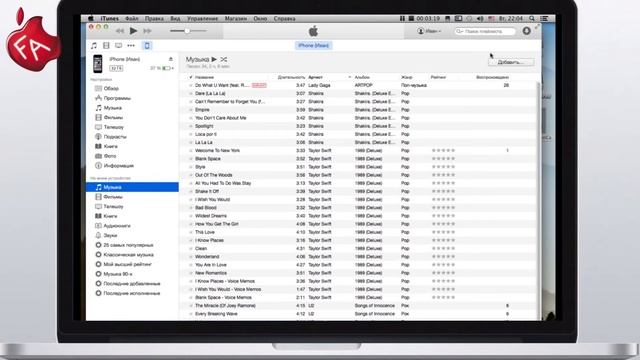Adjust the volume slider knob
This screenshot has height=360, width=640.
(187, 31)
